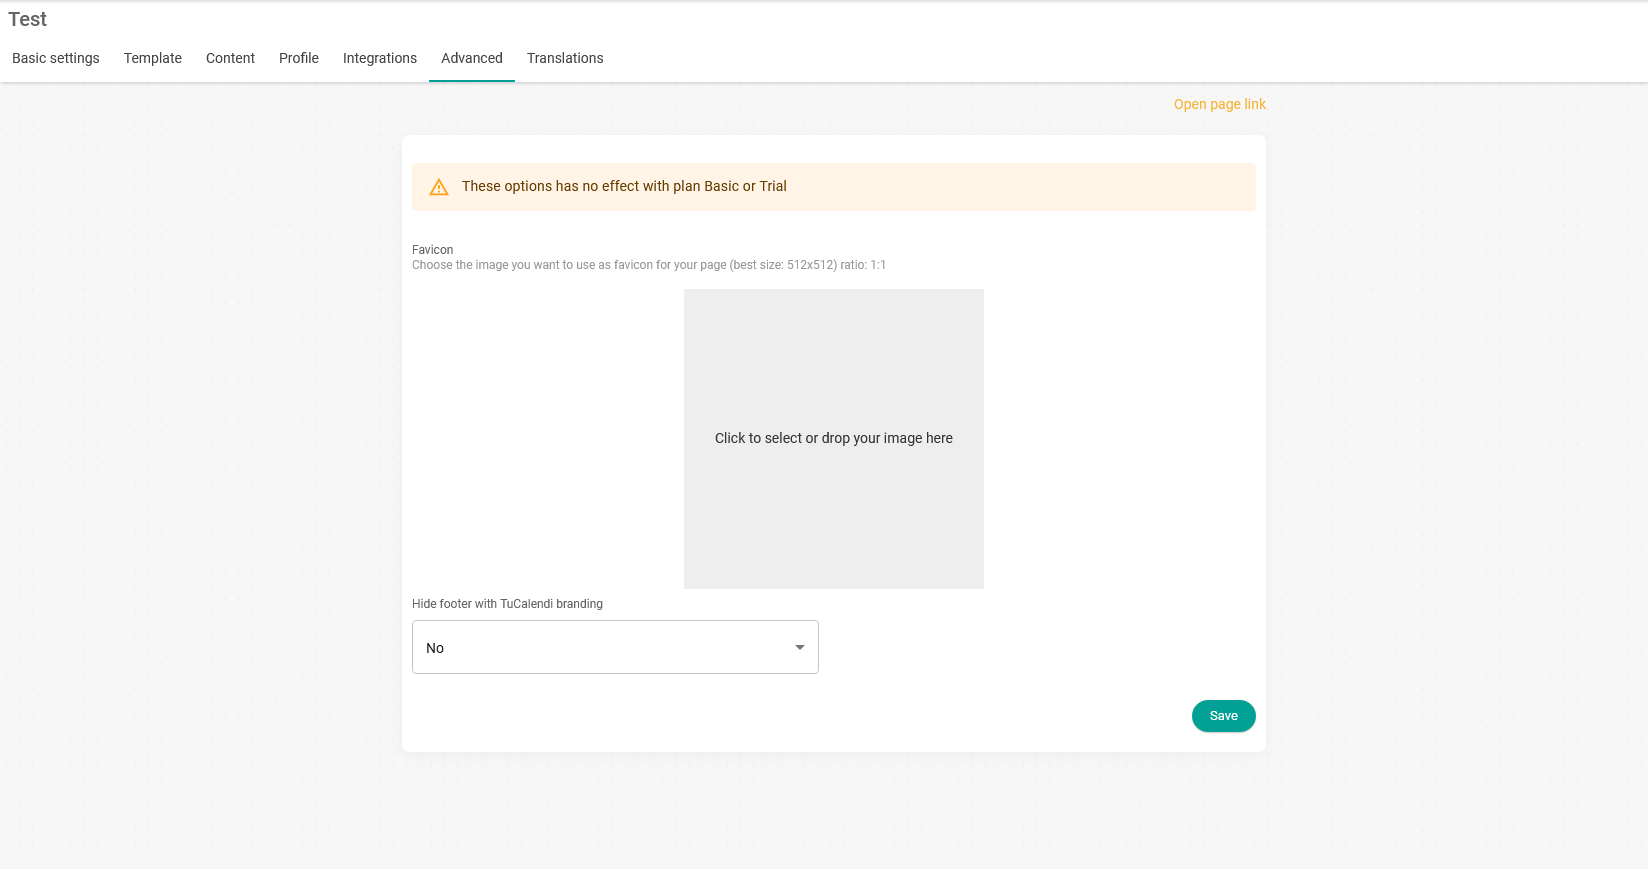Select the Profile tab
Screen dimensions: 1648x869
pos(299,58)
